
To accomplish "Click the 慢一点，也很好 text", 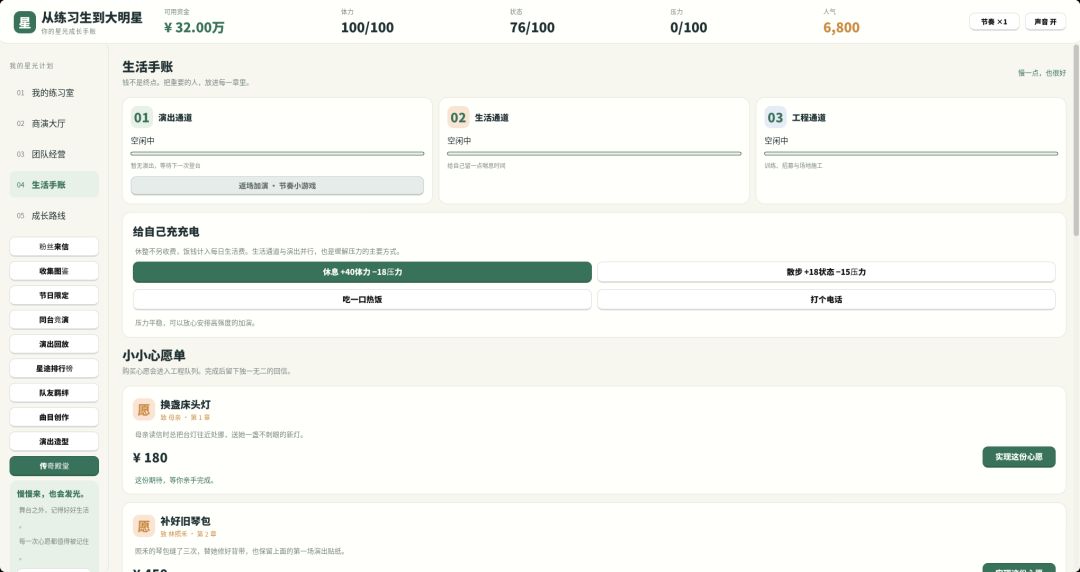I will click(1041, 72).
